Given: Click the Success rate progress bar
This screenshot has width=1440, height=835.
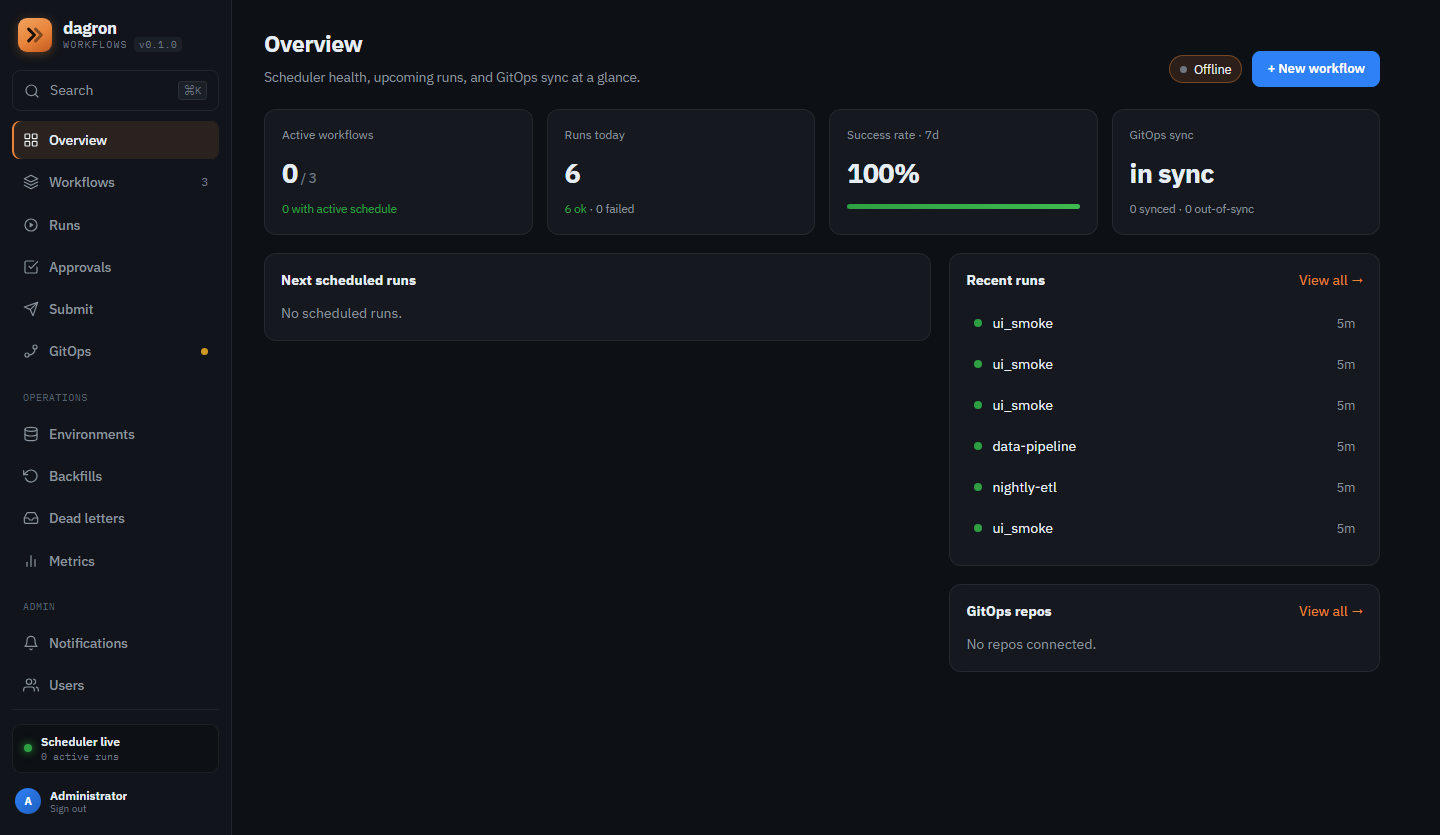Looking at the screenshot, I should [x=963, y=206].
